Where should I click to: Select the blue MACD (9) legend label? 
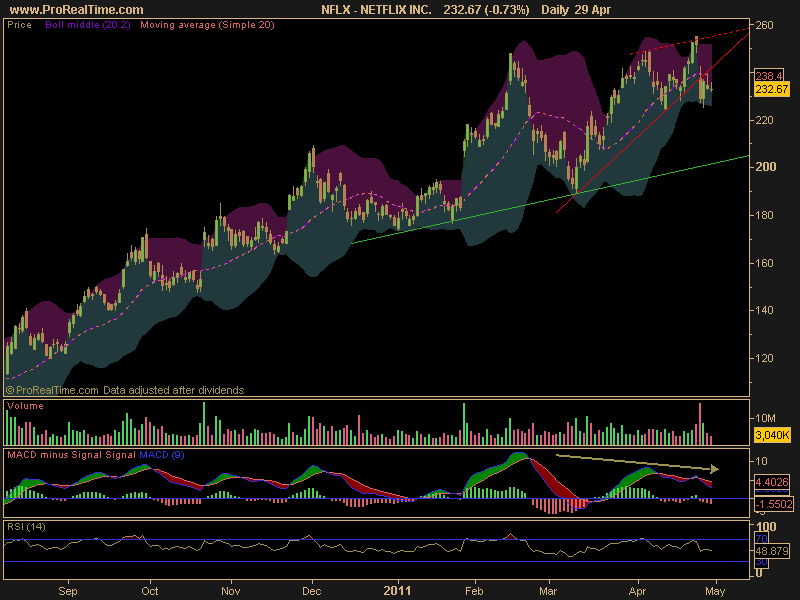pos(161,455)
